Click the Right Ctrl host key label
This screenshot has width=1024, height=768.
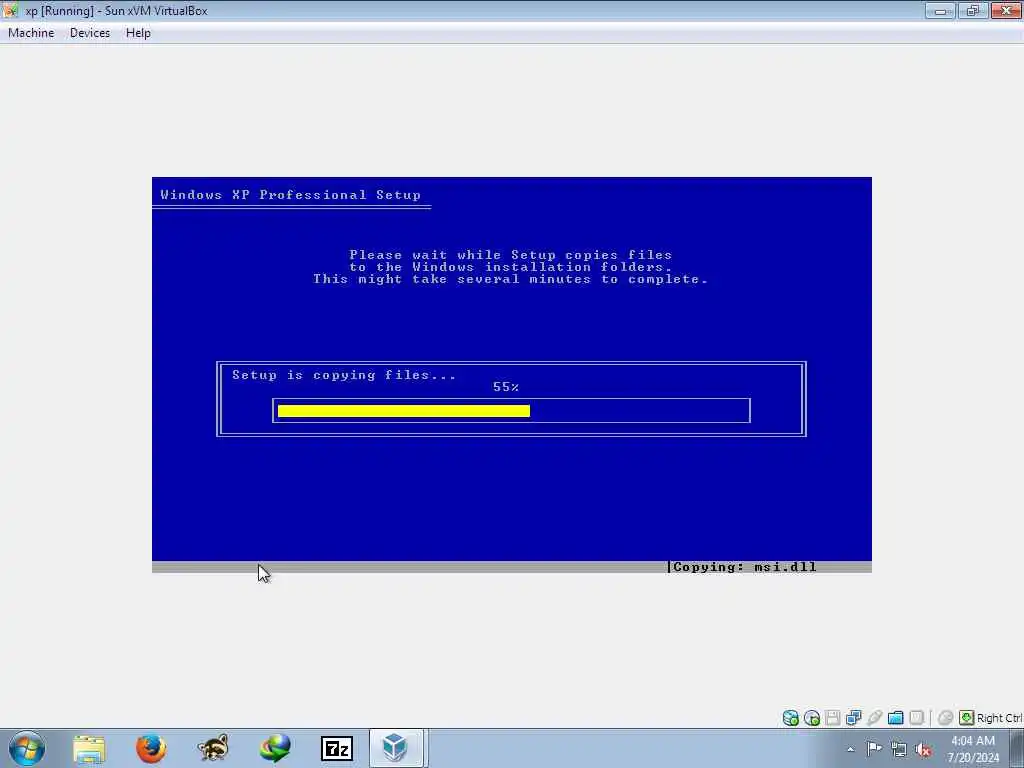(999, 718)
